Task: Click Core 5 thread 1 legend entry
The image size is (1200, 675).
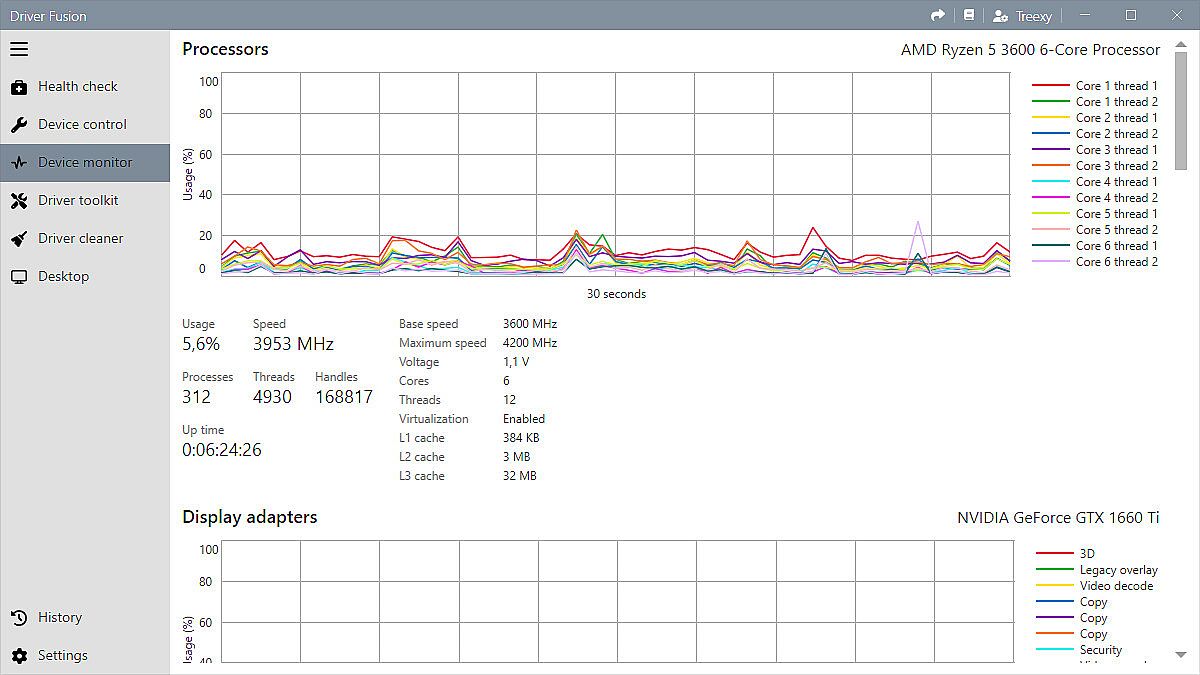Action: click(x=1095, y=214)
